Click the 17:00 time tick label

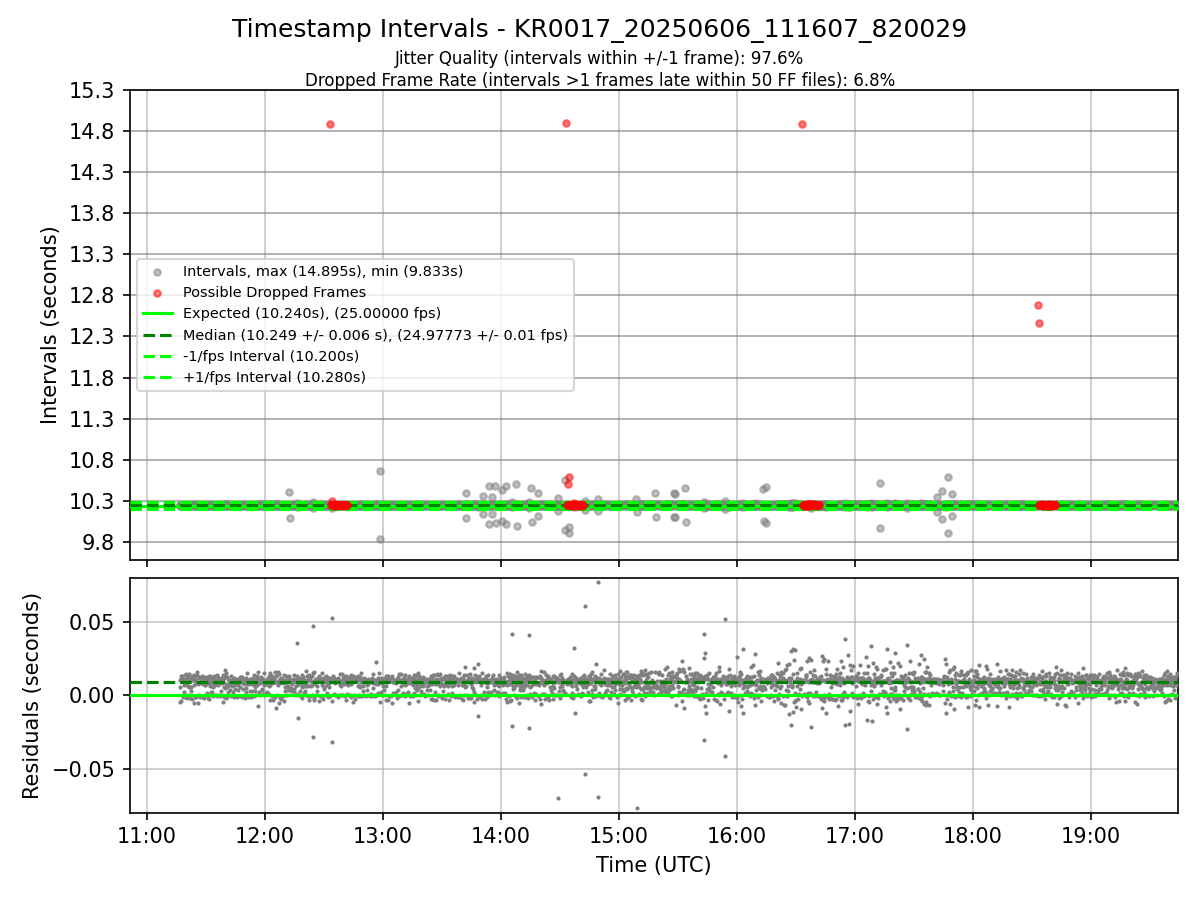coord(855,834)
